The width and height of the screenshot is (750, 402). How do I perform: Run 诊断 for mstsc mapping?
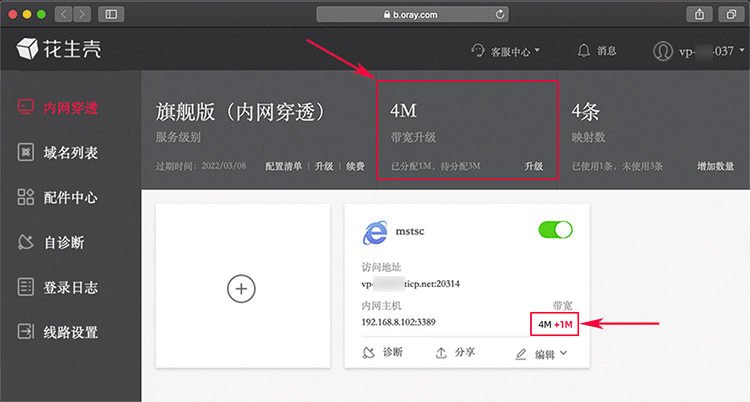(383, 353)
